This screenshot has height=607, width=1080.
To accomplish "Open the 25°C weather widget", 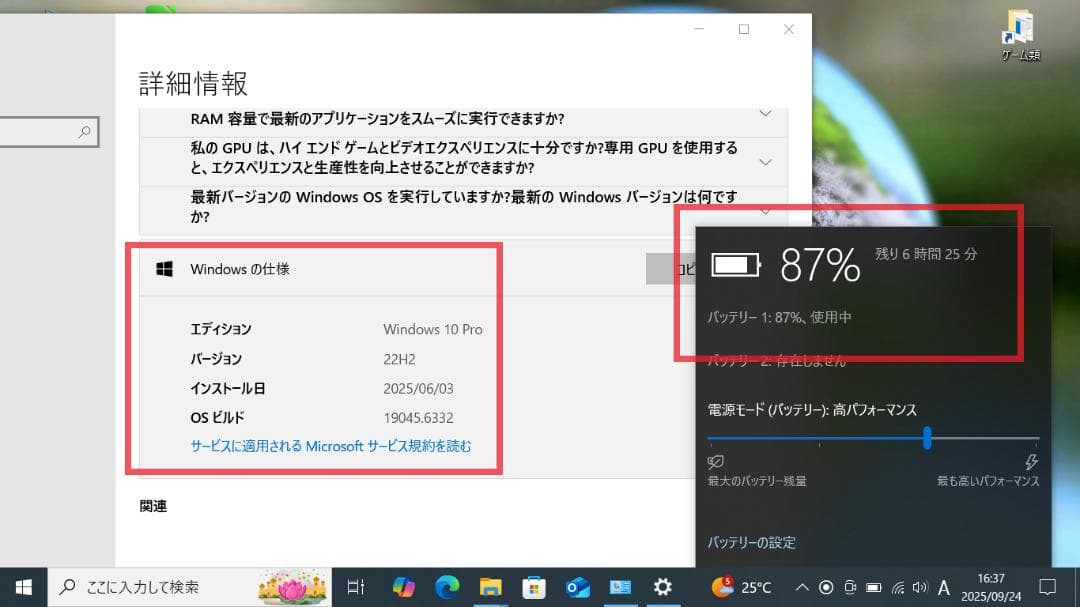I will pyautogui.click(x=741, y=587).
